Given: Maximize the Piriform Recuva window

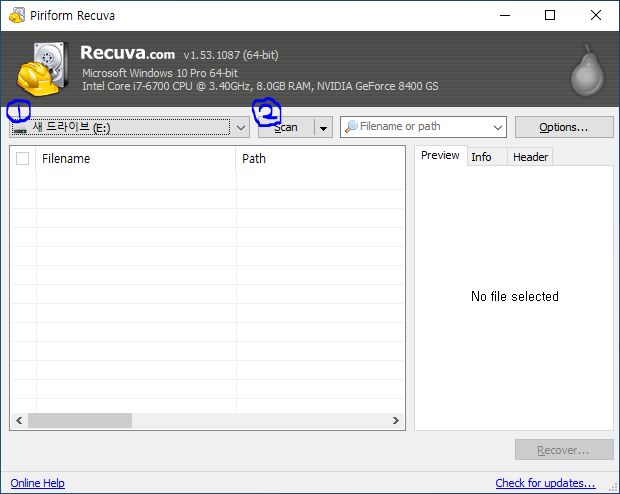Looking at the screenshot, I should (550, 15).
